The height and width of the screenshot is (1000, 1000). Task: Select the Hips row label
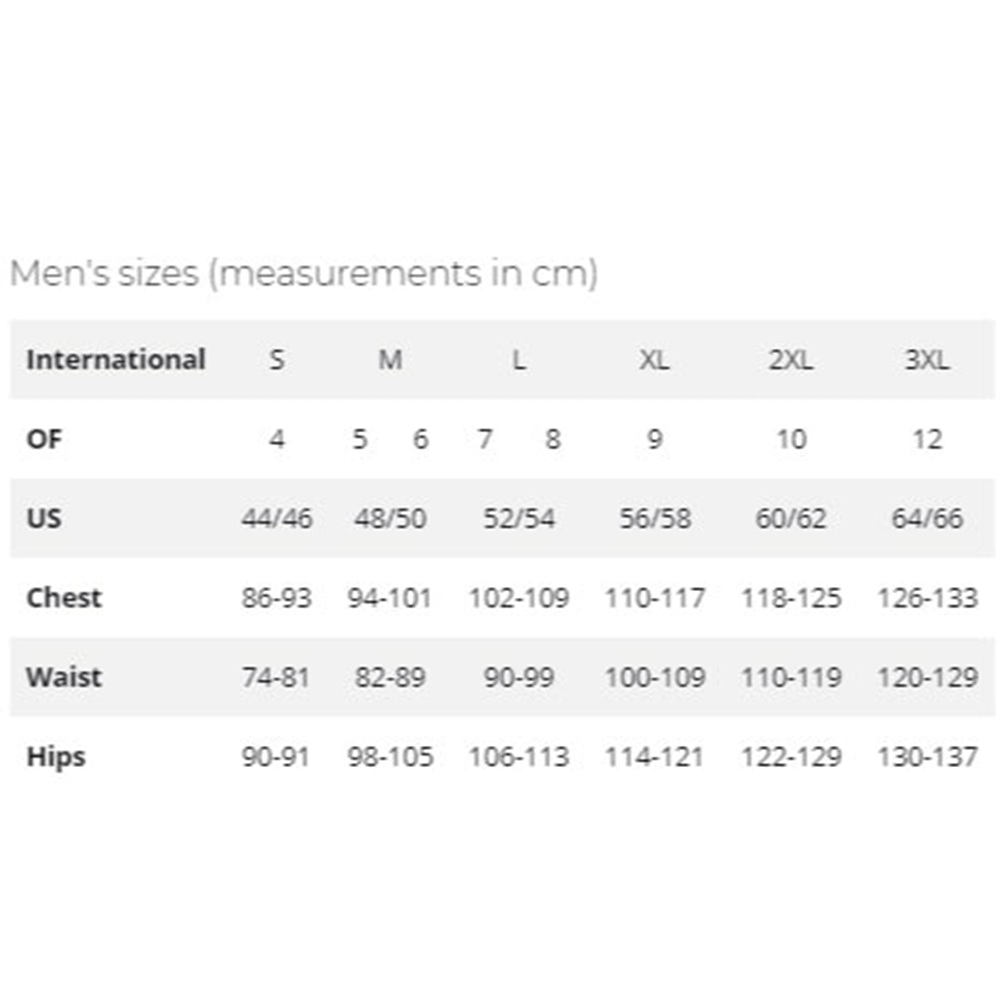point(56,756)
